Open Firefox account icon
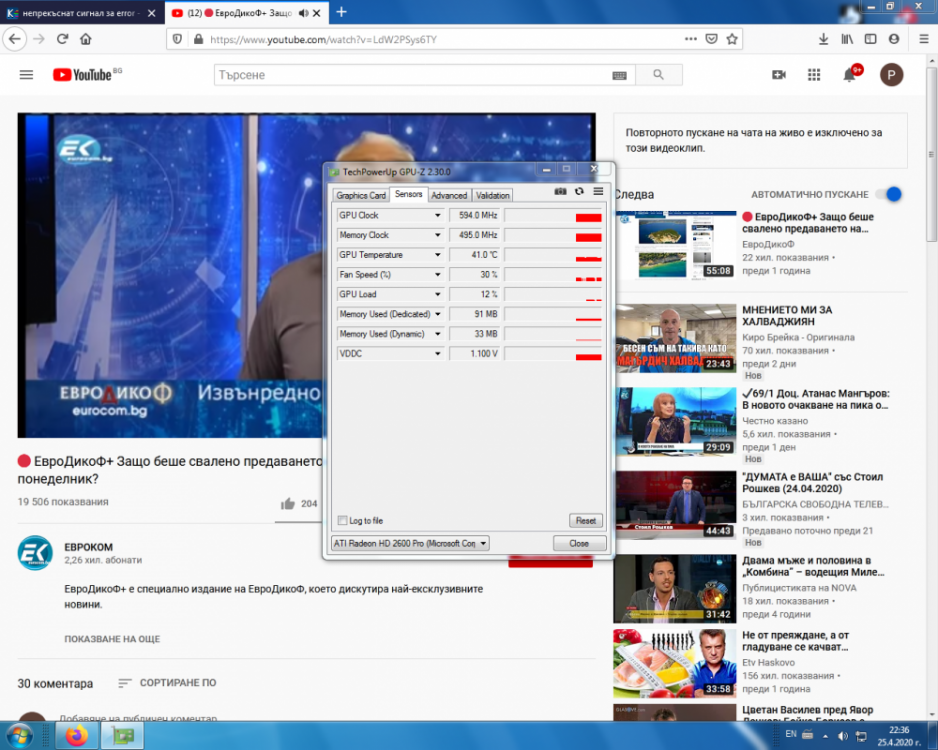 point(894,39)
